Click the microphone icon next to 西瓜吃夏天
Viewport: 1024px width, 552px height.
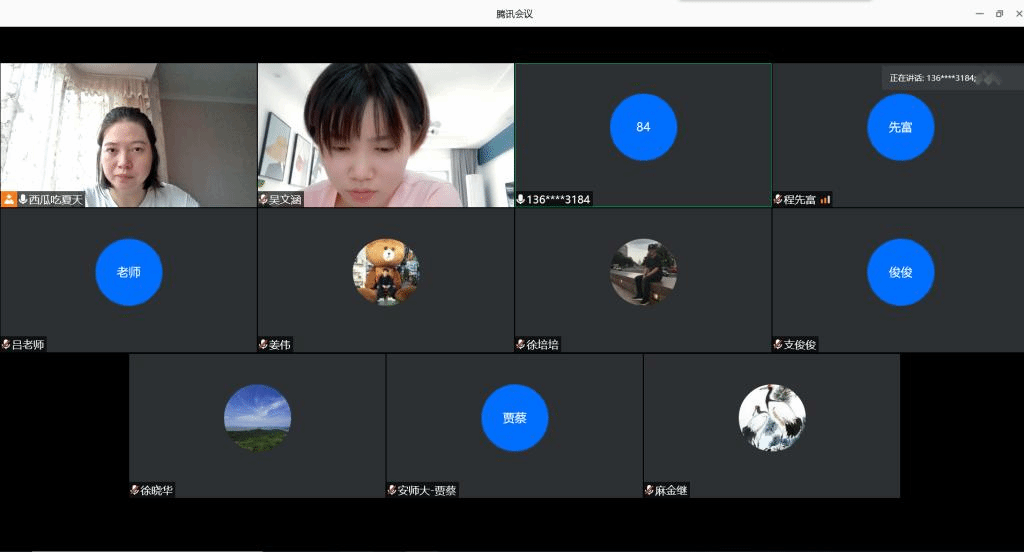point(23,199)
